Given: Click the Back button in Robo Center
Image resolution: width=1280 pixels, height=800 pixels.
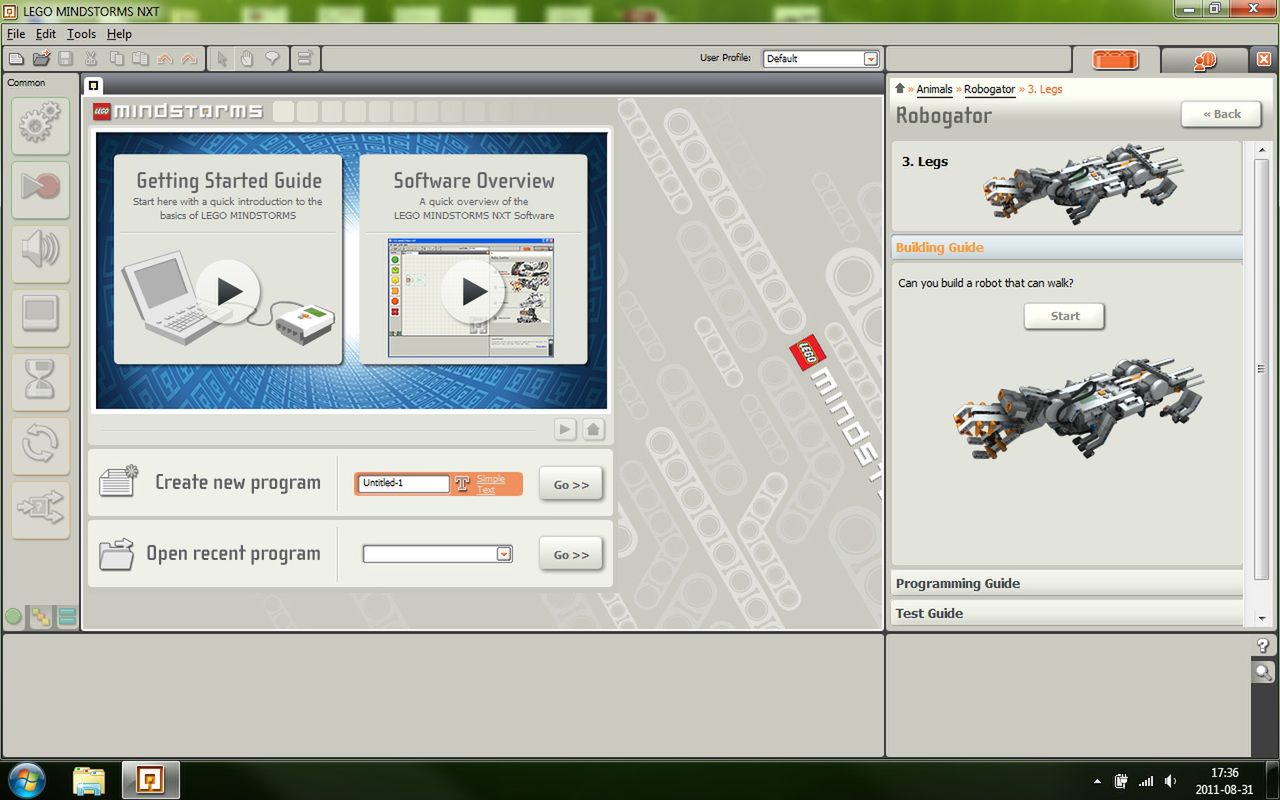Looking at the screenshot, I should point(1221,114).
